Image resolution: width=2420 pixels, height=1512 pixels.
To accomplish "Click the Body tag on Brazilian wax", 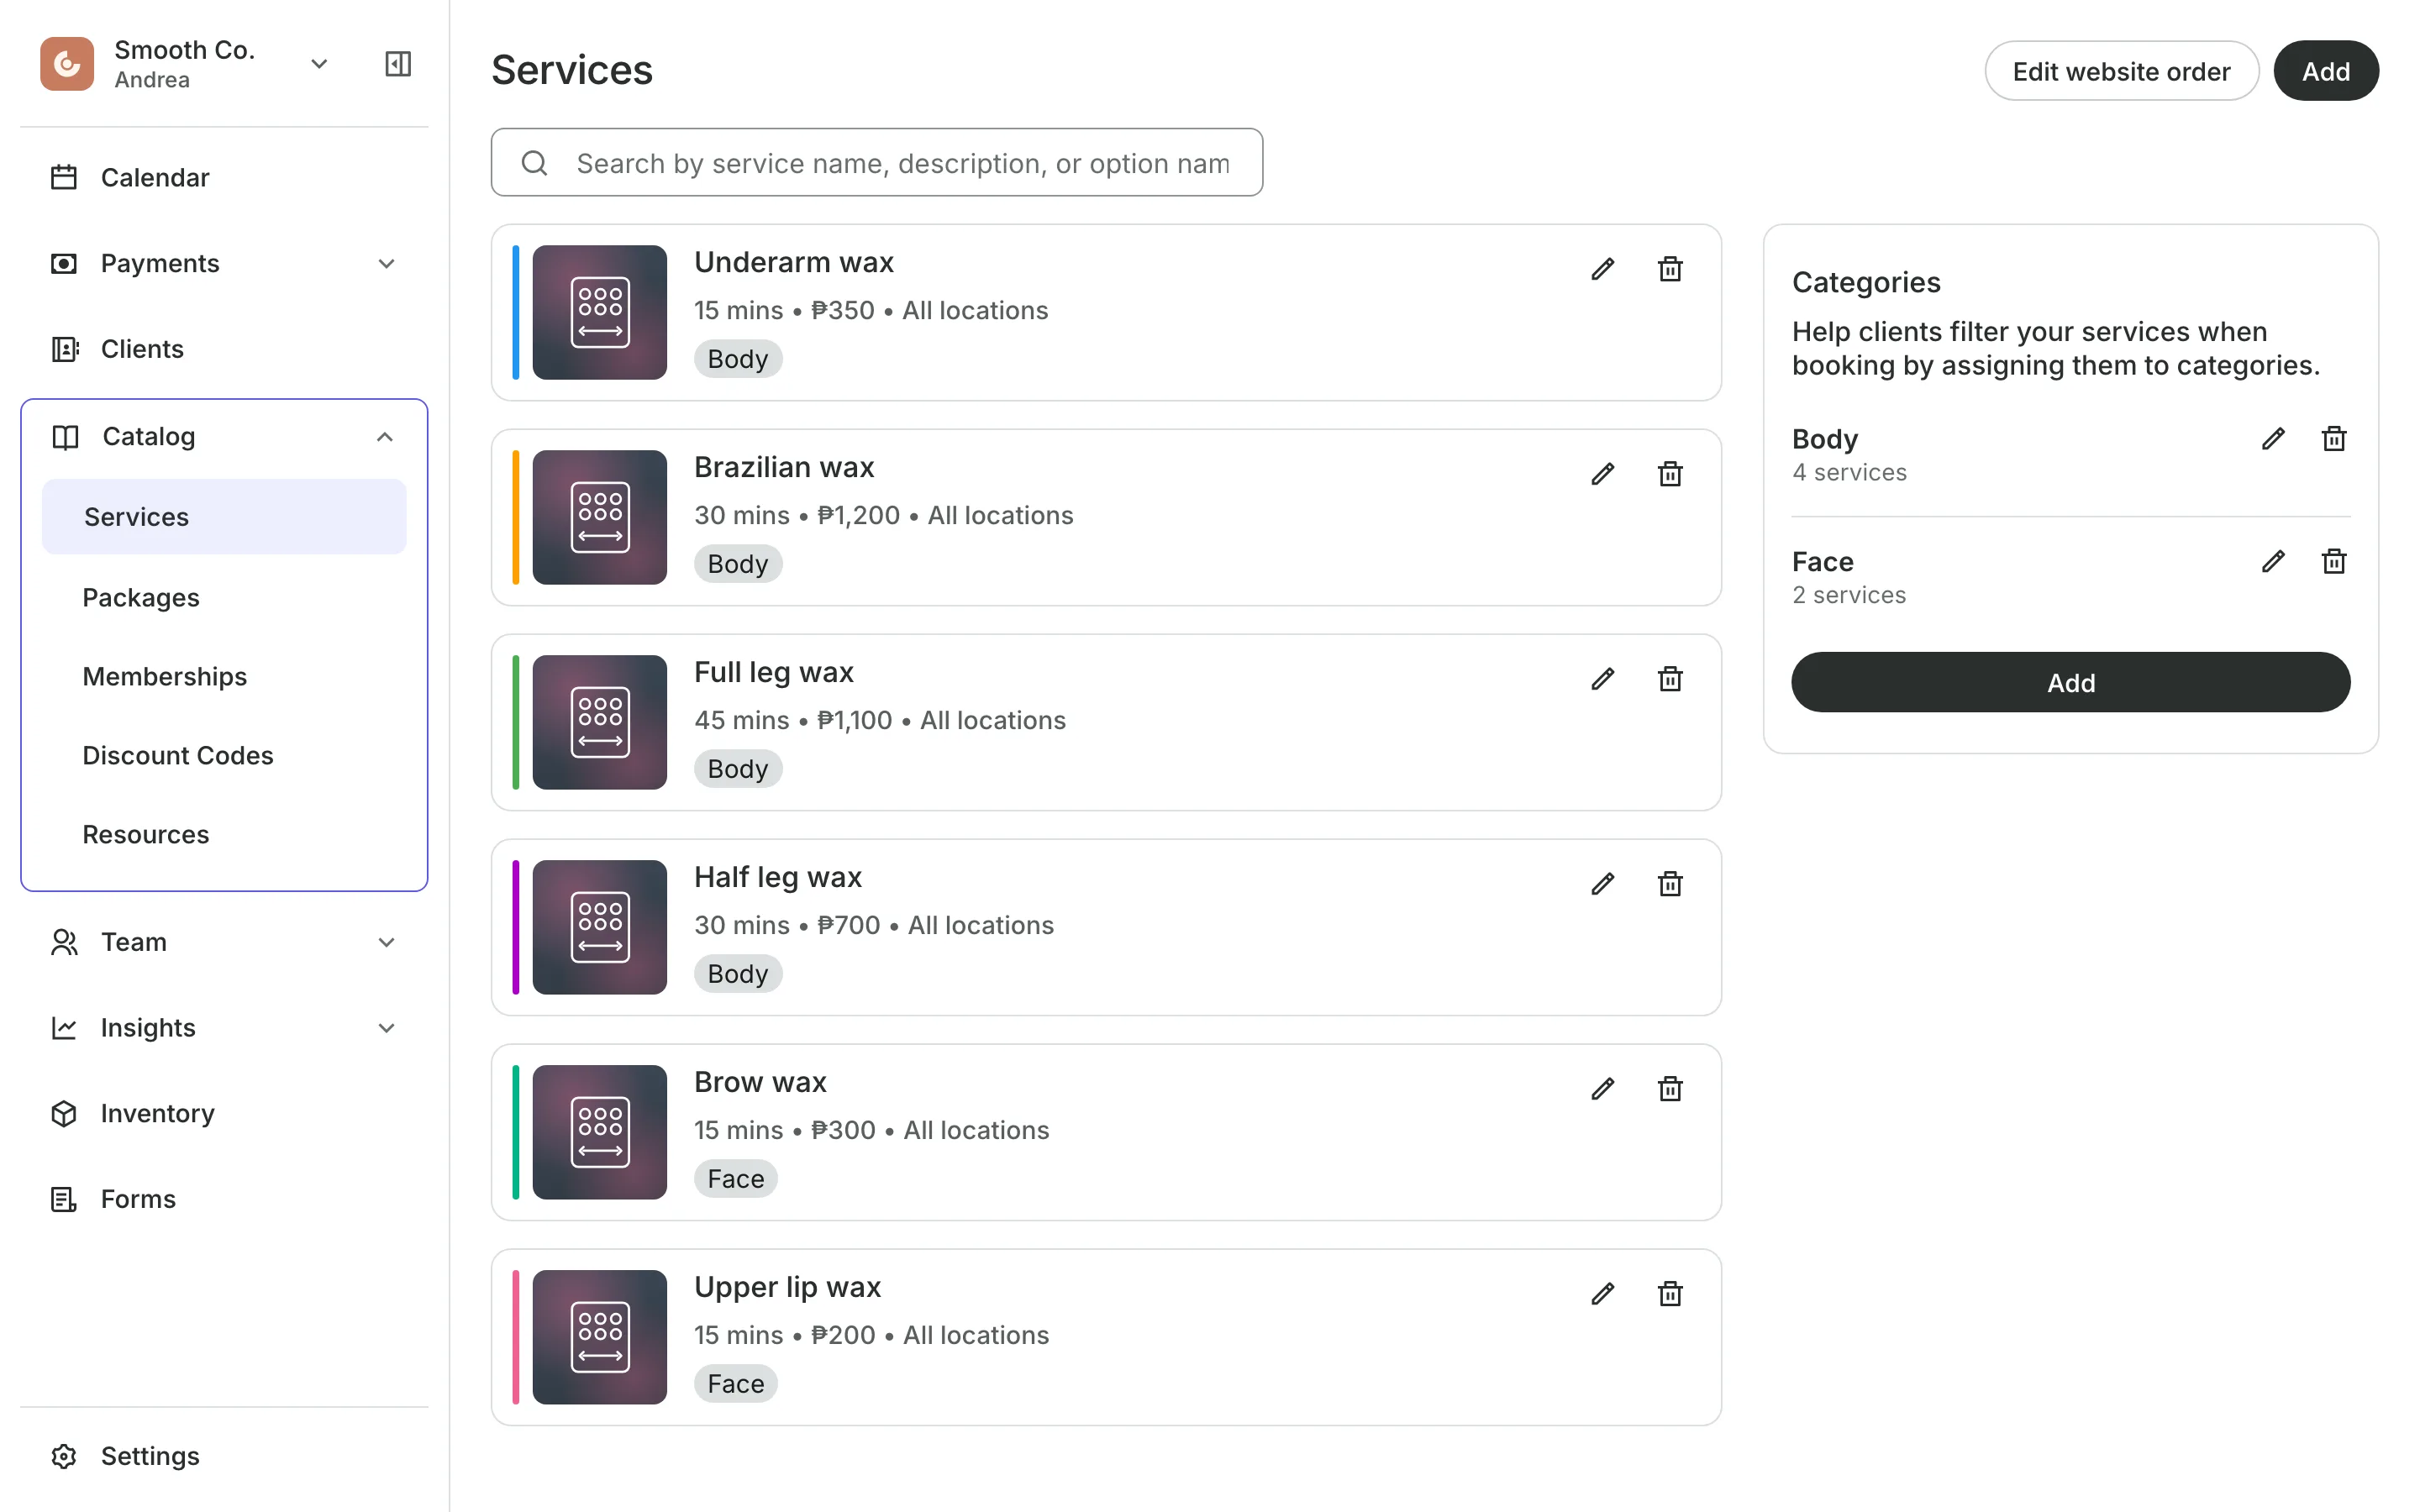I will 738,564.
